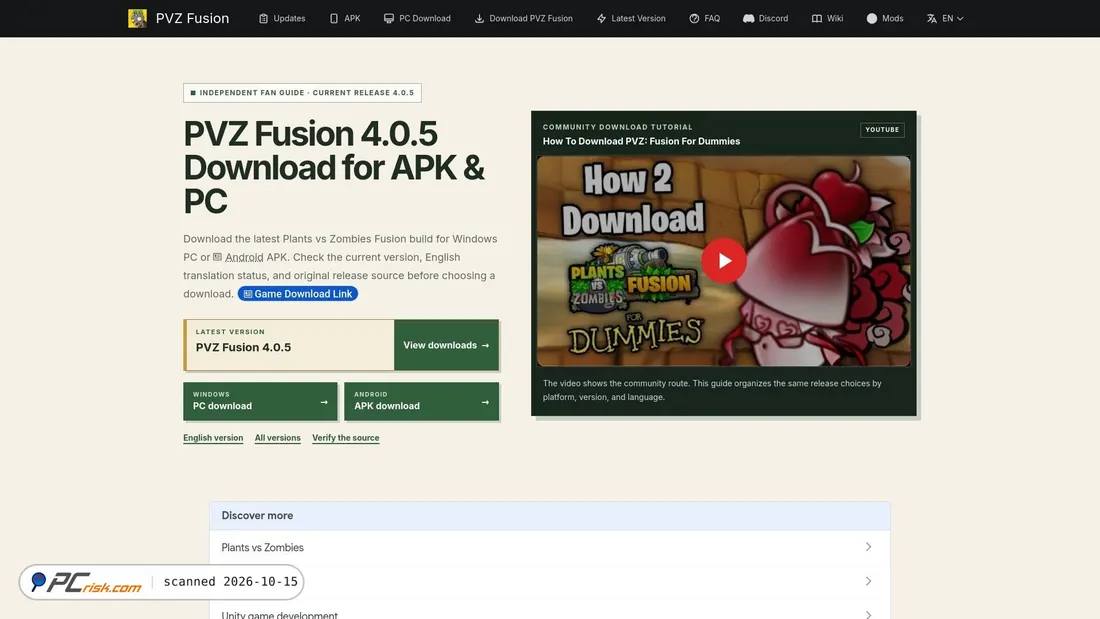The height and width of the screenshot is (619, 1100).
Task: Expand the second Discover more row chevron
Action: pyautogui.click(x=868, y=581)
